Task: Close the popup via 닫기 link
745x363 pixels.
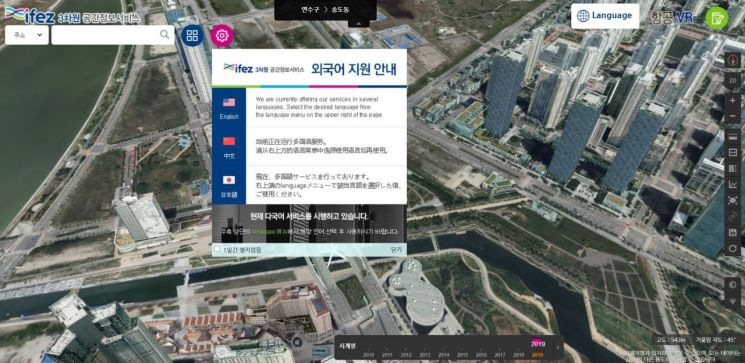Action: click(396, 249)
